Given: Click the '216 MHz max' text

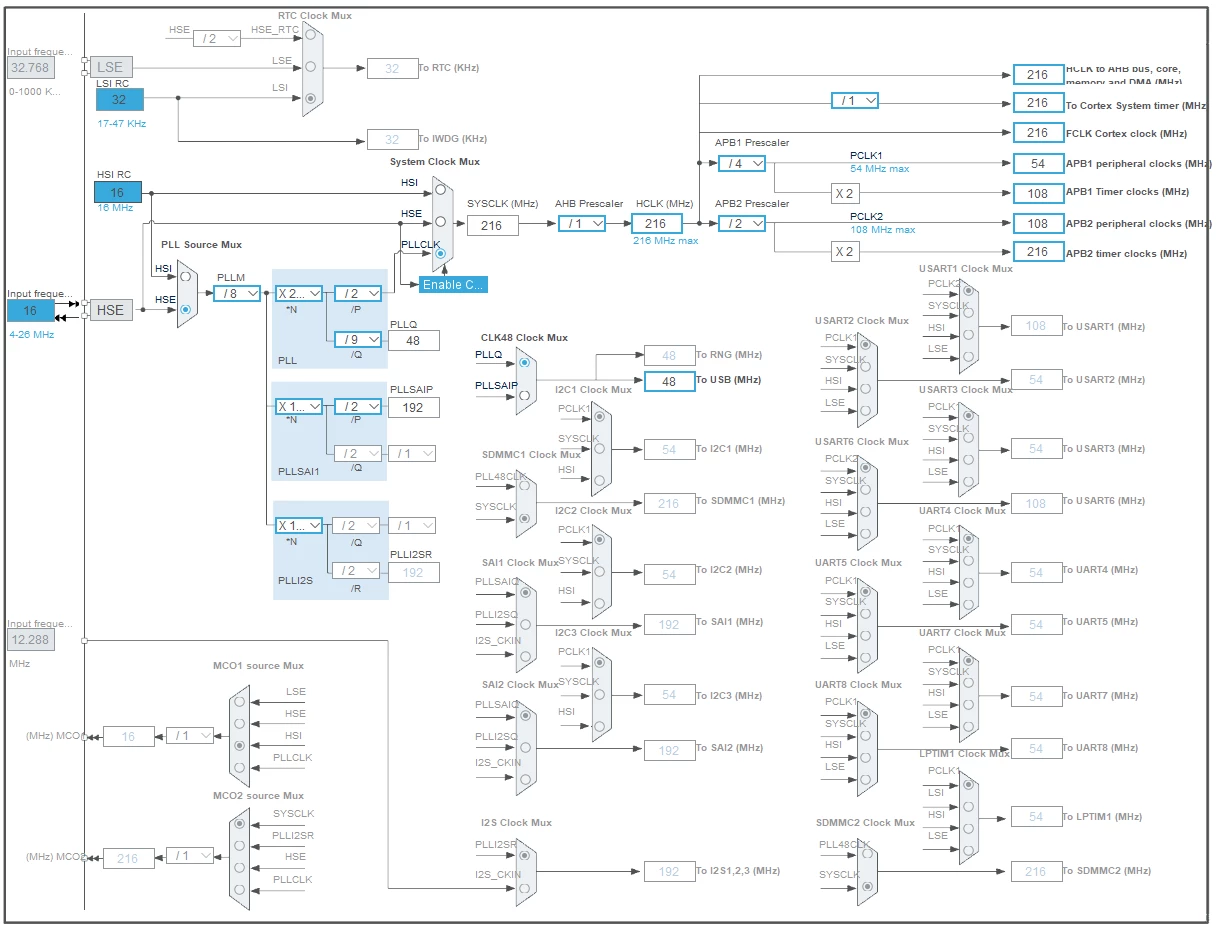Looking at the screenshot, I should [x=665, y=241].
